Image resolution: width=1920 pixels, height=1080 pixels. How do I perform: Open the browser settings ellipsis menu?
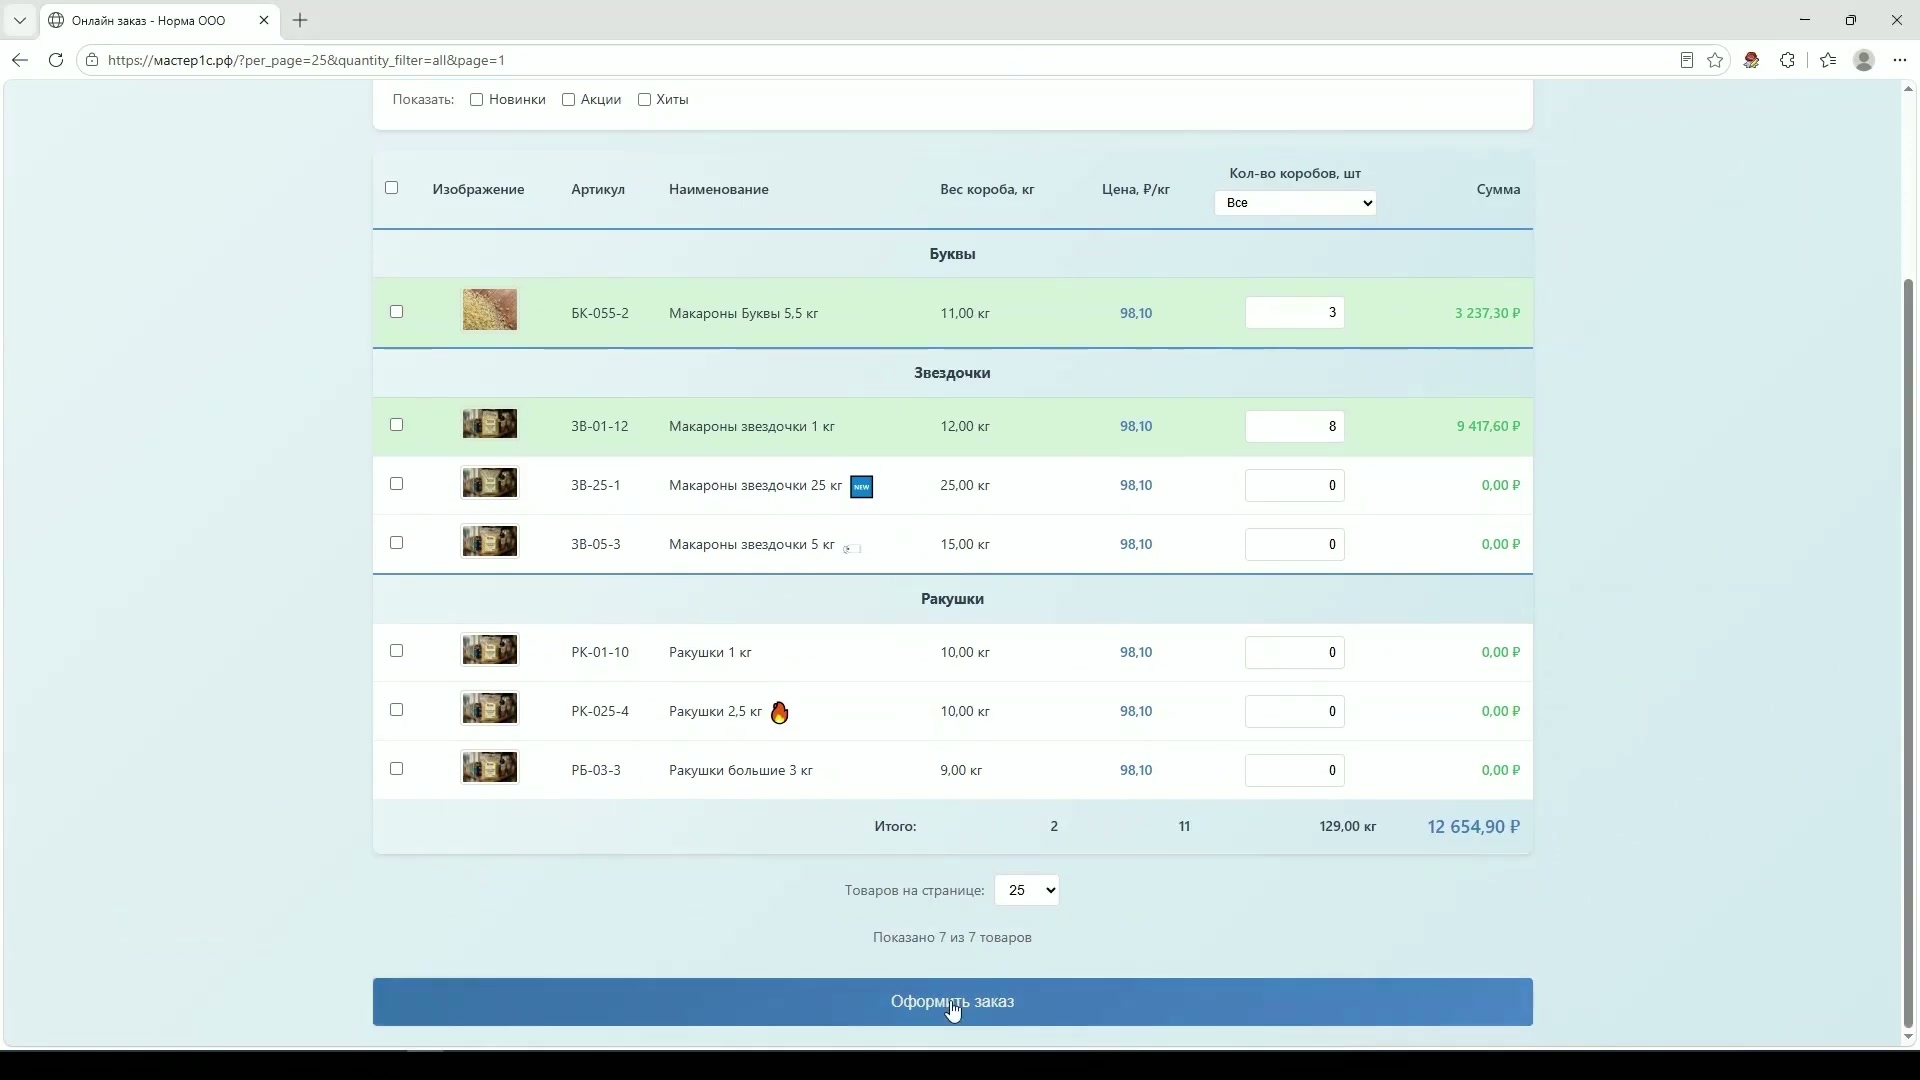pyautogui.click(x=1899, y=60)
